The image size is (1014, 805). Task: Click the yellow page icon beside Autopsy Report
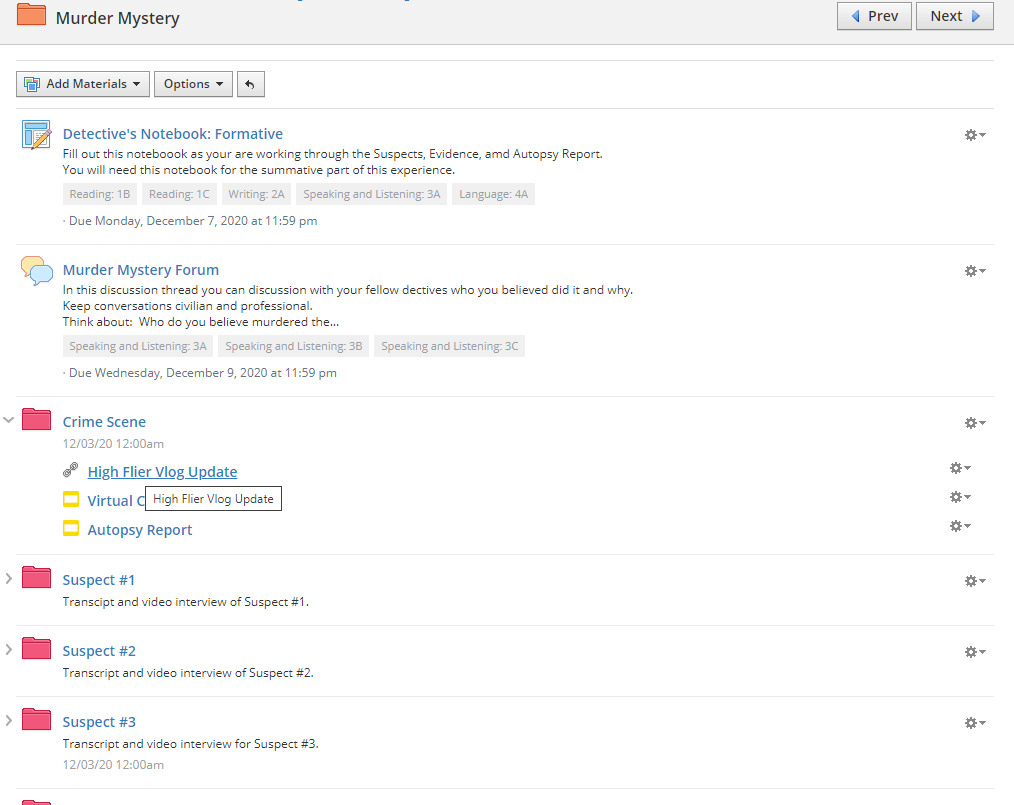[71, 528]
